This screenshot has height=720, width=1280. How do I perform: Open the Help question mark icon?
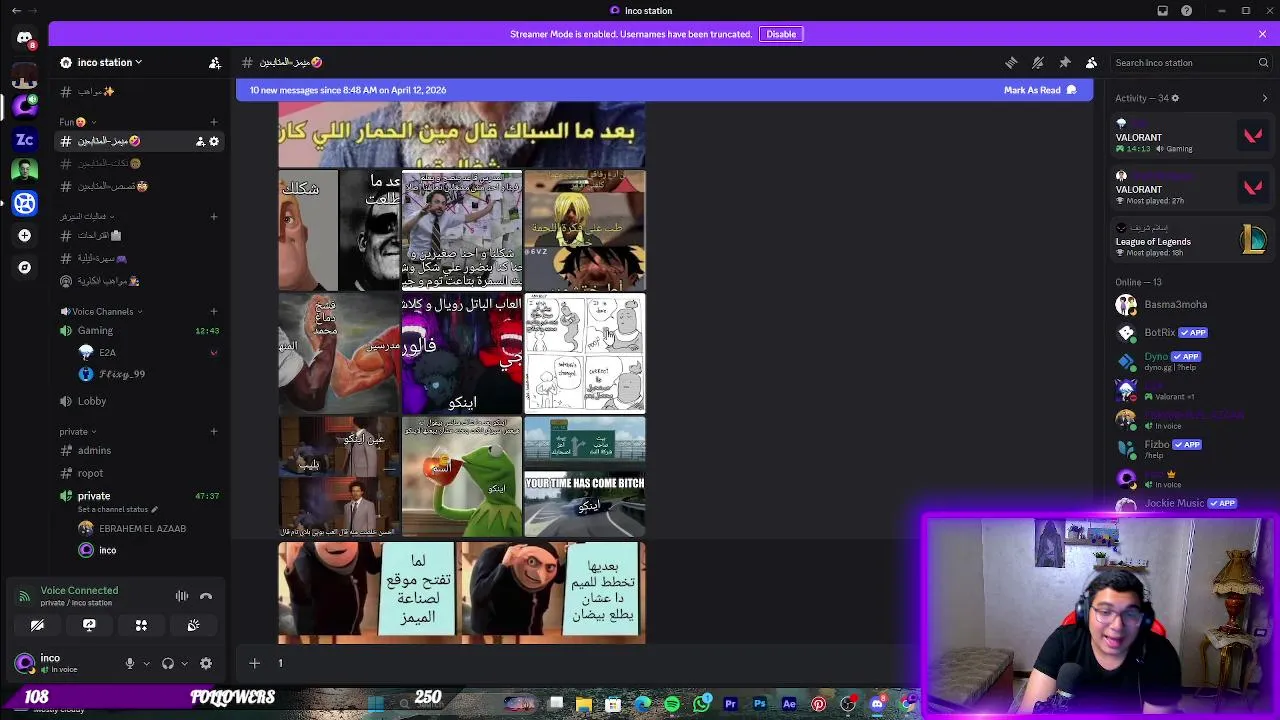tap(1186, 11)
